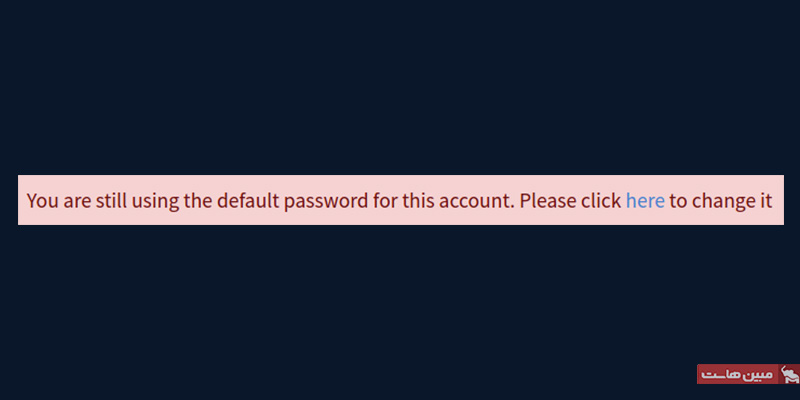Click the dark navy area above the banner
This screenshot has height=400, width=800.
pos(400,87)
